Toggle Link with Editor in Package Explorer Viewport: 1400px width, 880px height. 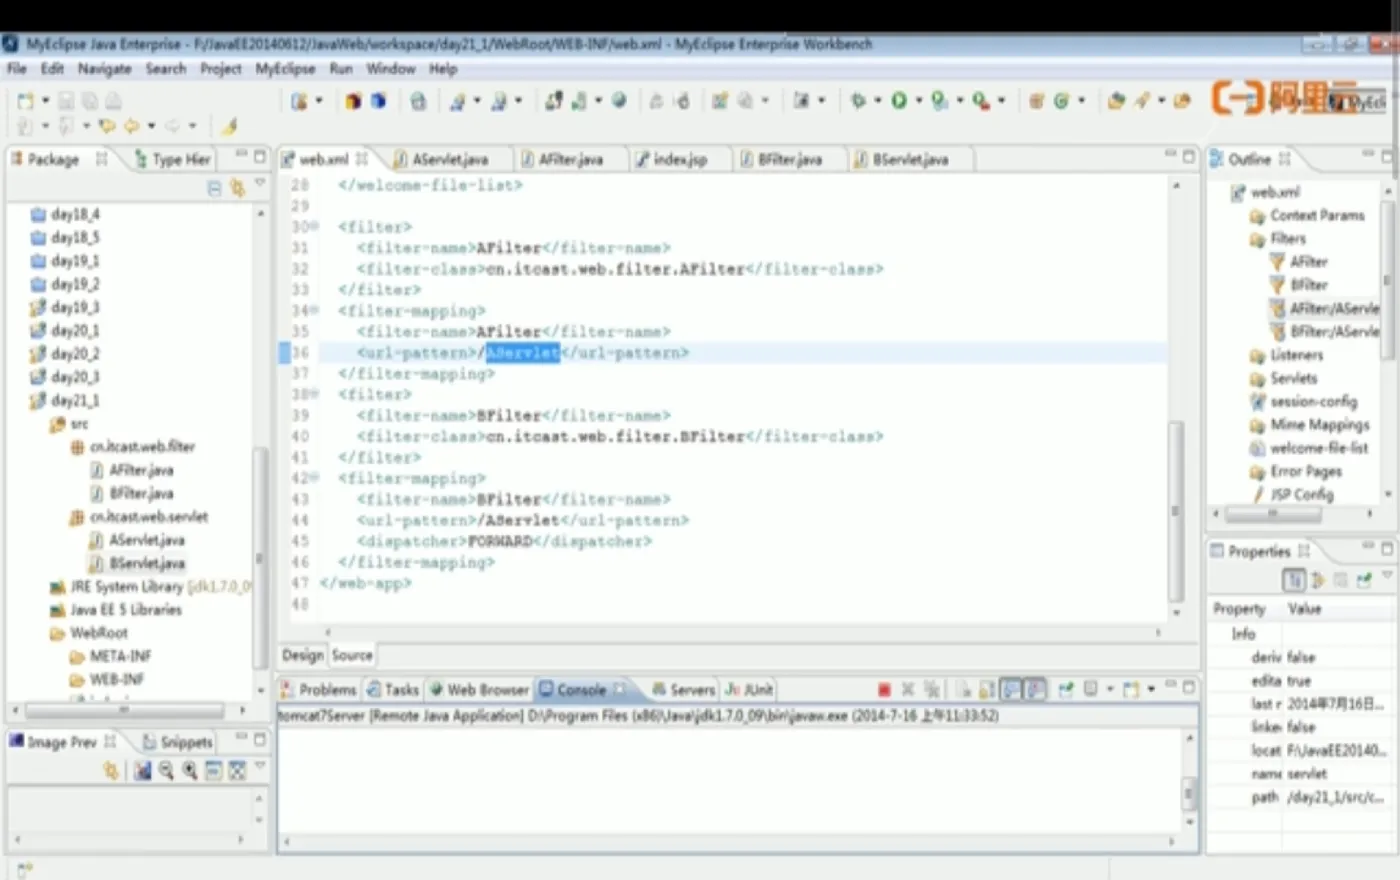tap(237, 188)
